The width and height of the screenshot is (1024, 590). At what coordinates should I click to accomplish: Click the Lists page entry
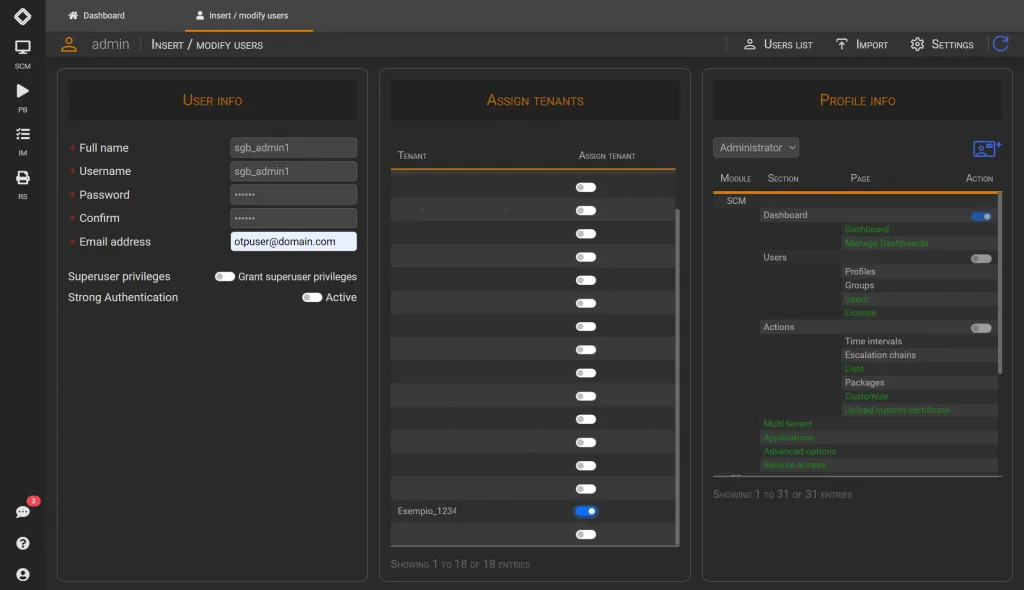coord(854,369)
